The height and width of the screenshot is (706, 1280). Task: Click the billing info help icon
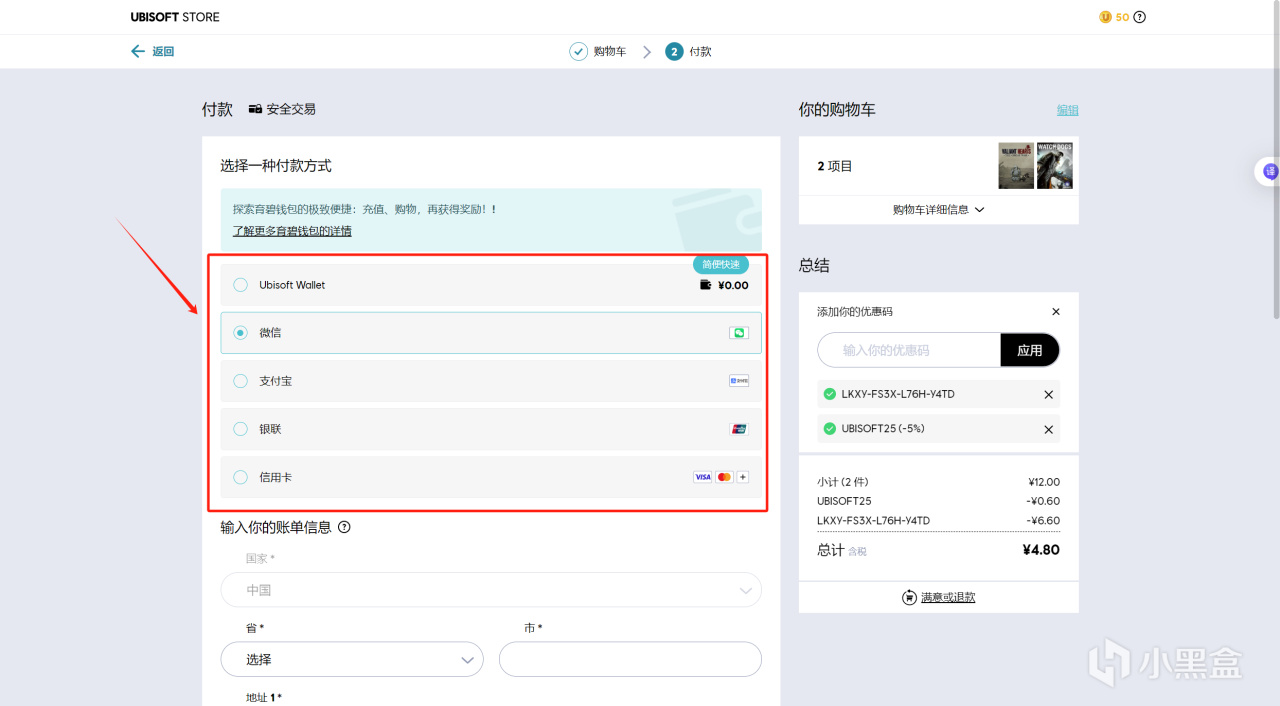point(344,527)
